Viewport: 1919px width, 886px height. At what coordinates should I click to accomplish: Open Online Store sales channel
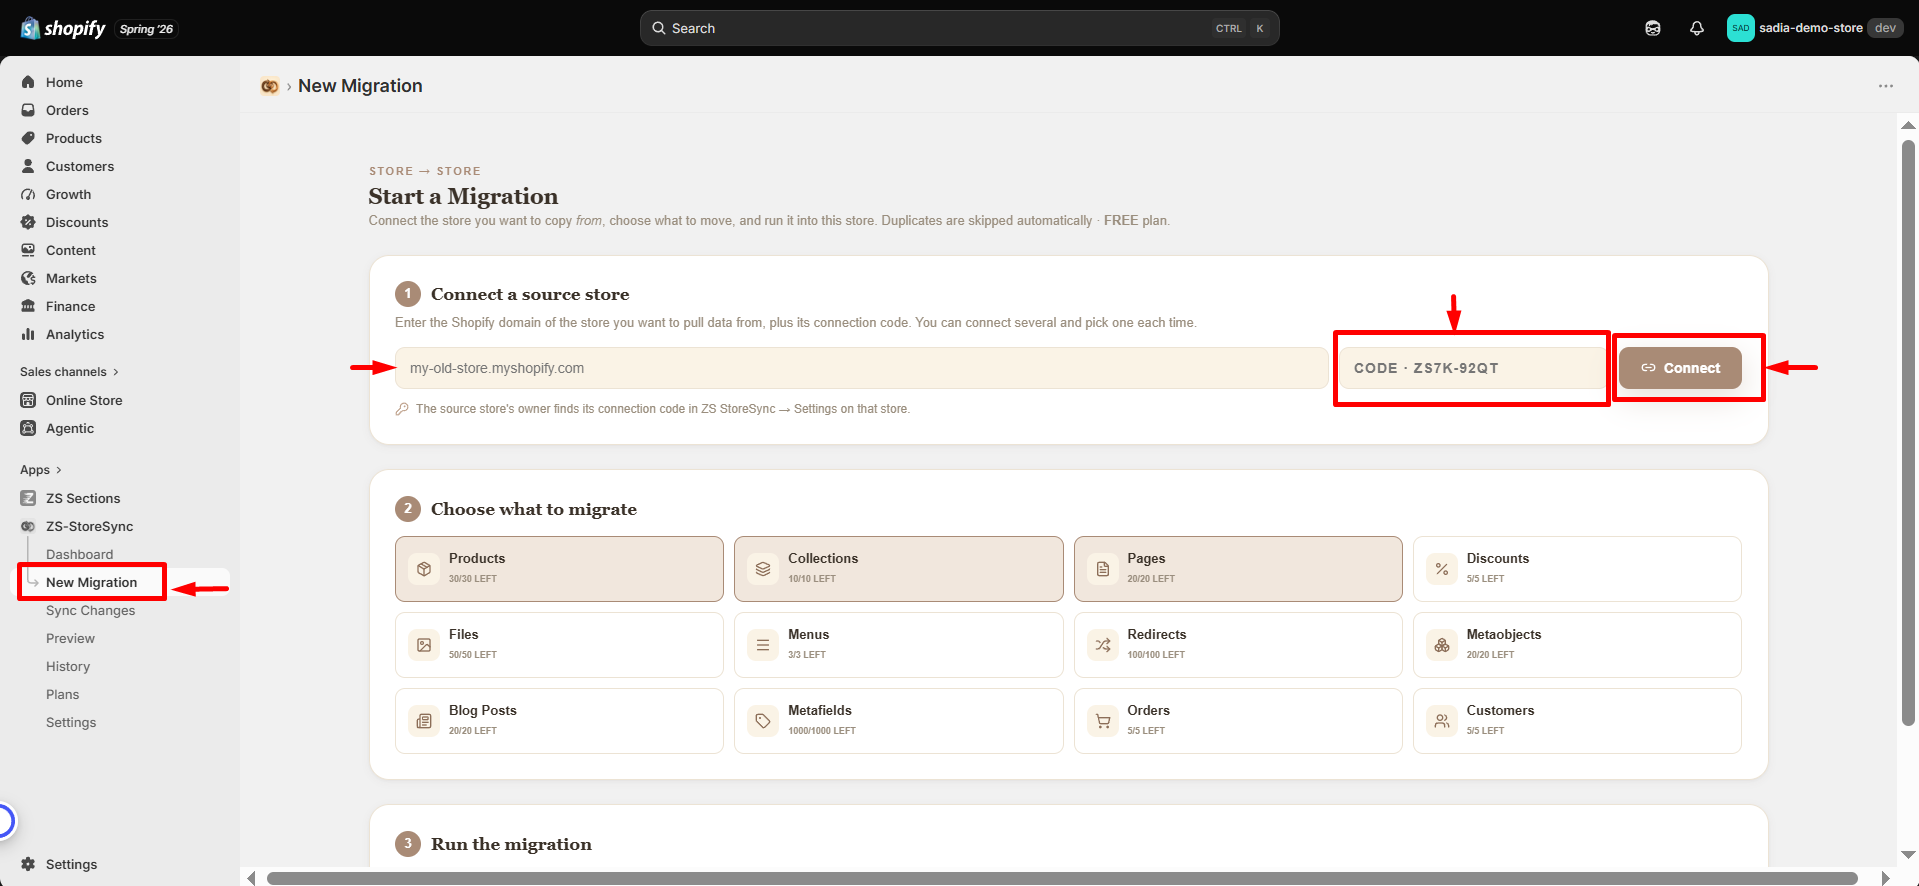click(x=84, y=400)
